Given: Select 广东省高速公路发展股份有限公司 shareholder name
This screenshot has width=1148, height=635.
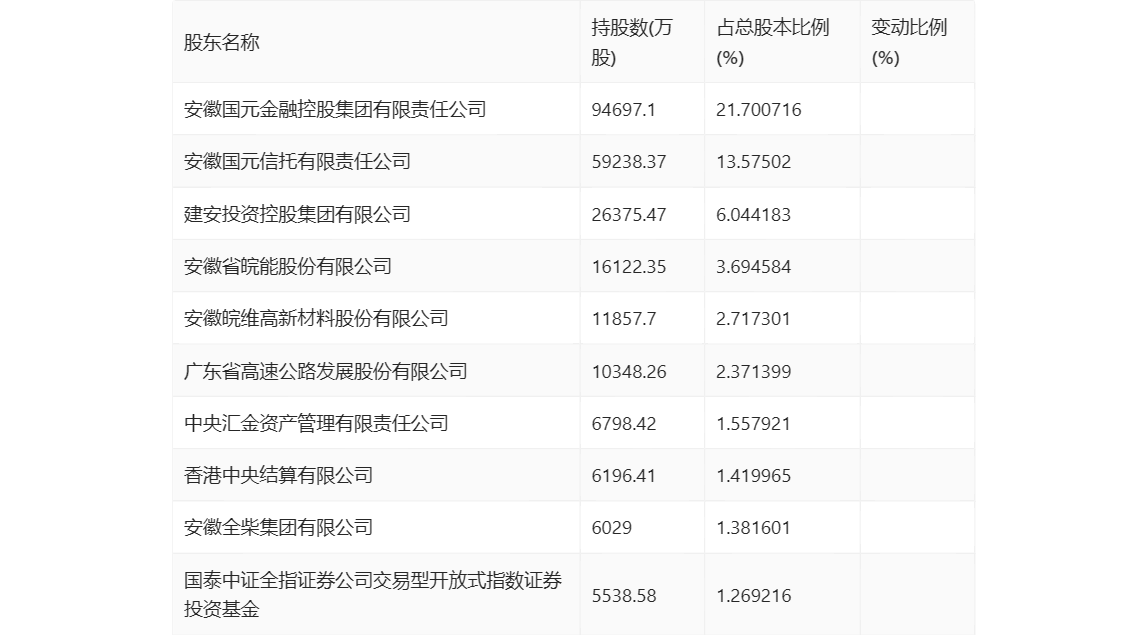Looking at the screenshot, I should [x=326, y=371].
